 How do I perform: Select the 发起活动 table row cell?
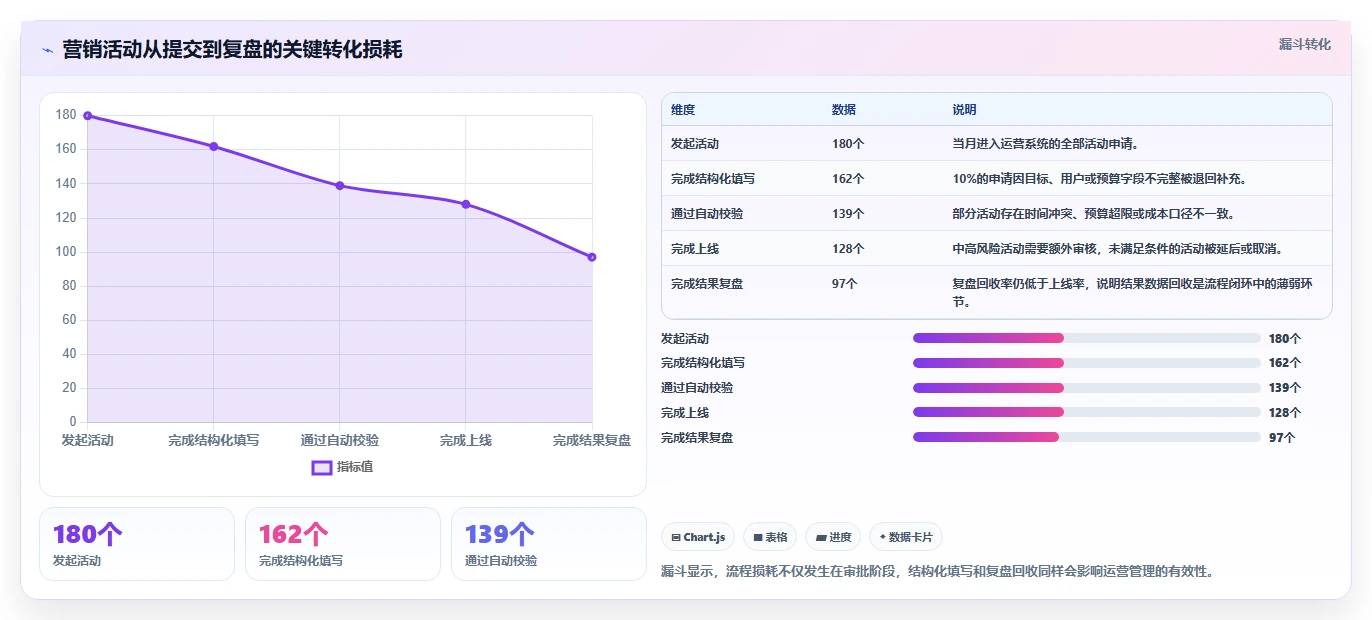coord(695,144)
